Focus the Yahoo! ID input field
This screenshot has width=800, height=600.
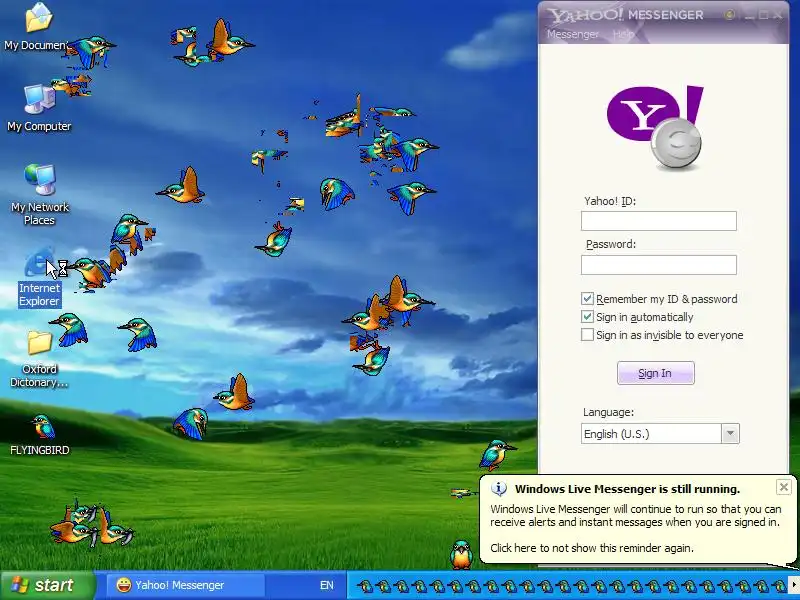click(659, 221)
